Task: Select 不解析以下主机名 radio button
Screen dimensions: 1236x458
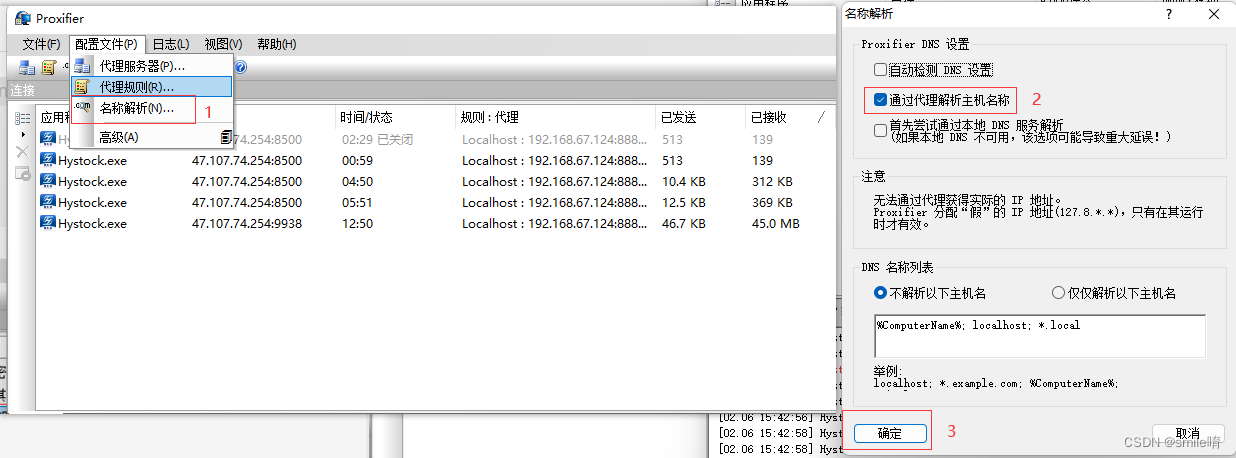Action: (881, 293)
